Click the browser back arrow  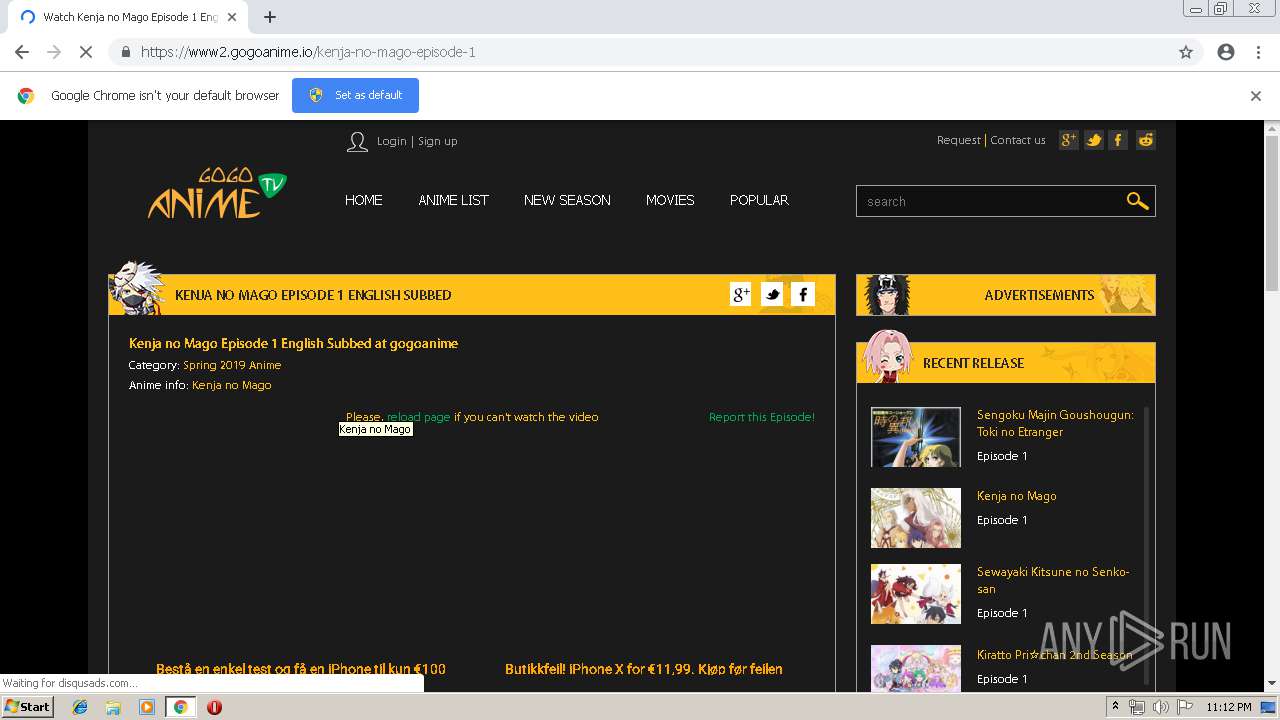tap(22, 52)
